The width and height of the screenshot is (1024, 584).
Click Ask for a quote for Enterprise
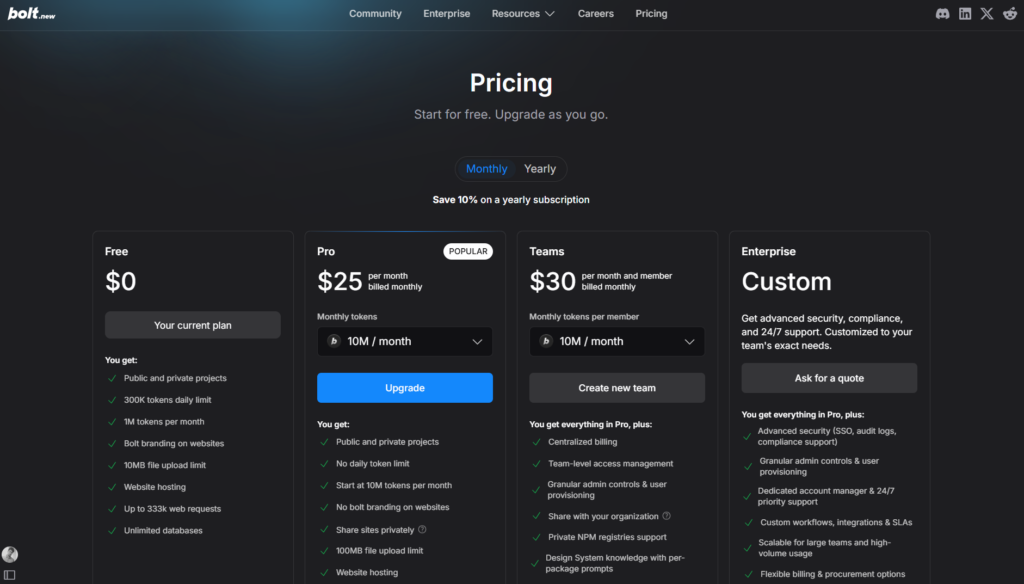point(829,378)
